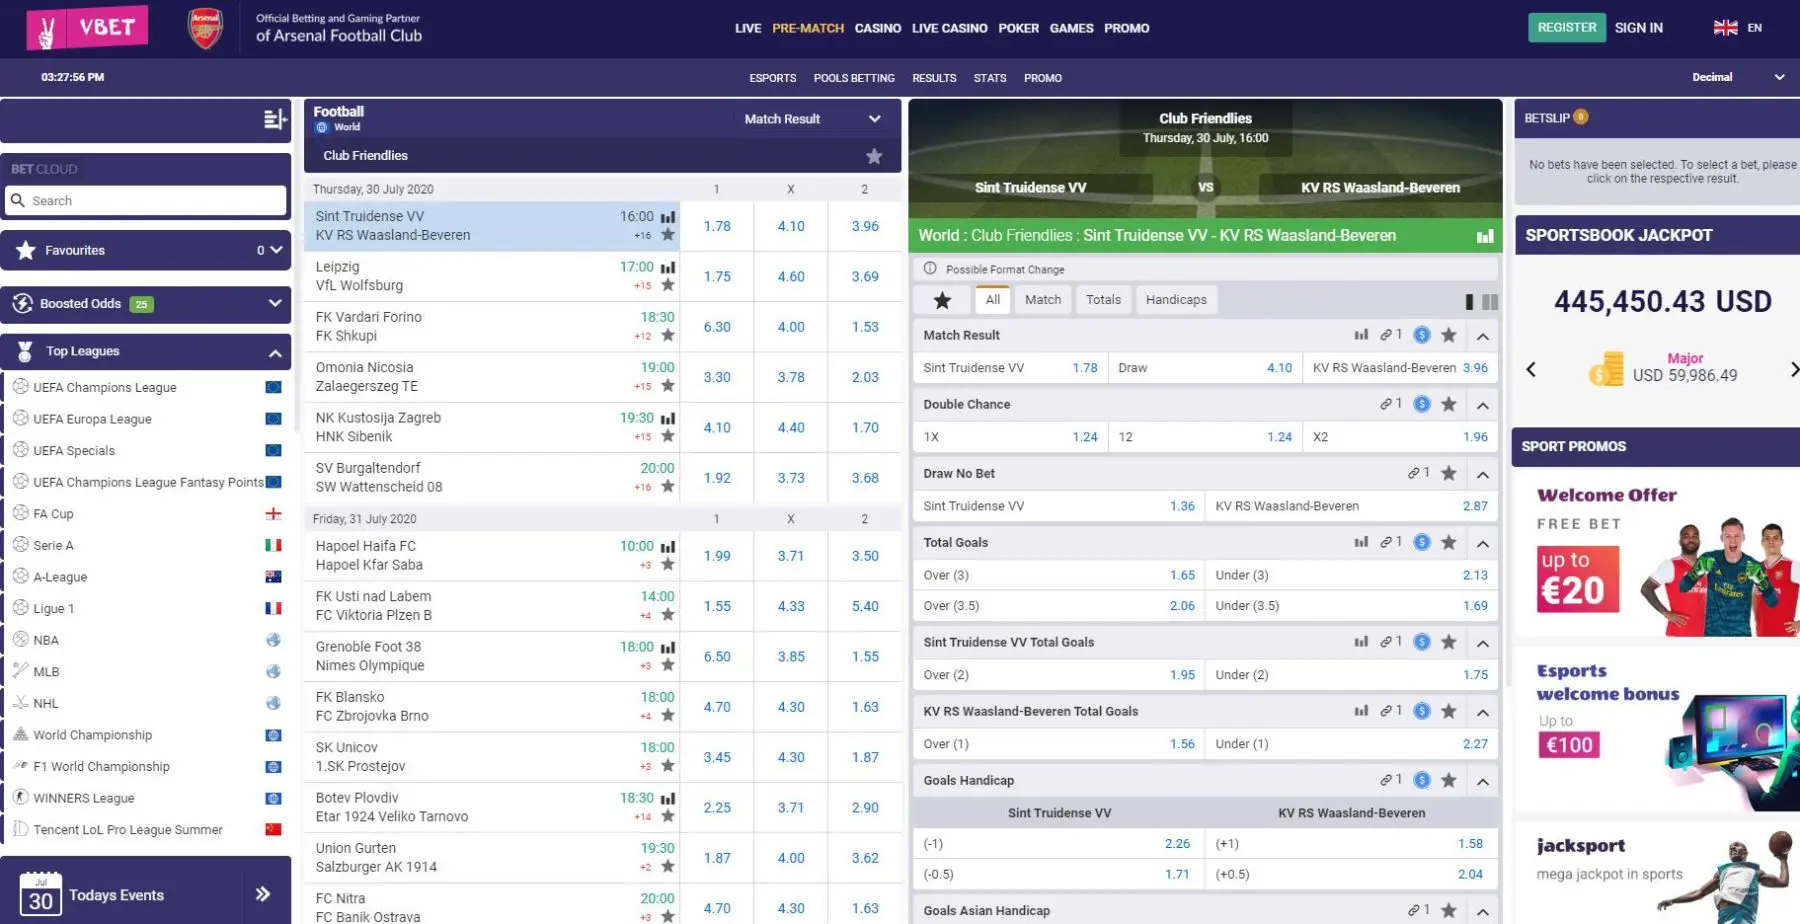
Task: Click the statistics icon in green match header
Action: [1485, 236]
